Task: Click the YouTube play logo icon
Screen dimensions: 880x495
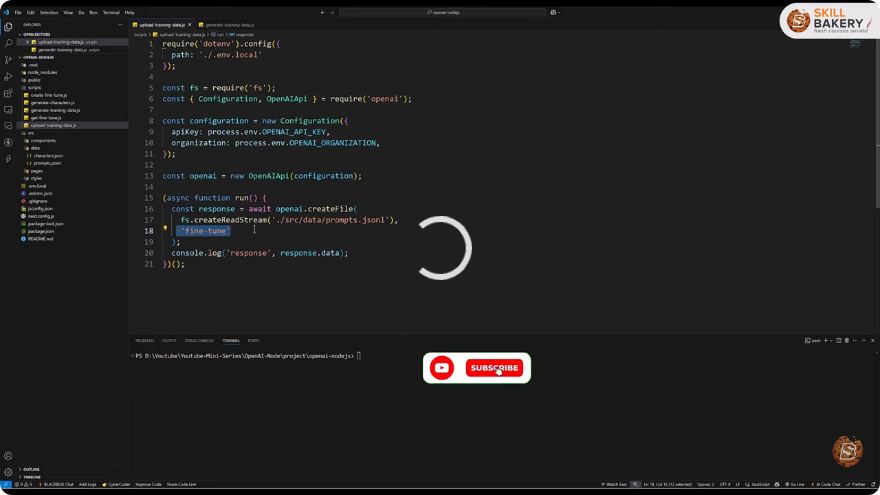Action: pos(442,368)
